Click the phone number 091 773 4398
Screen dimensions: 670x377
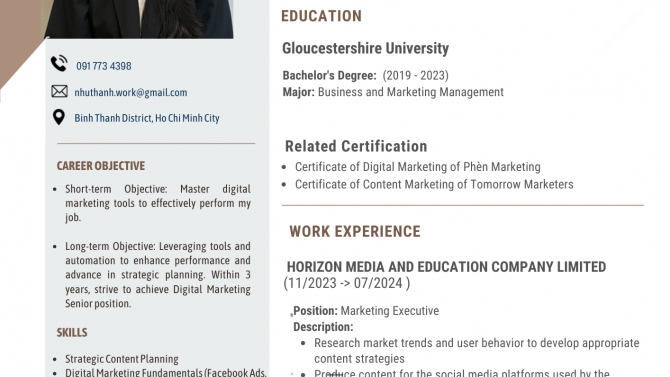(104, 66)
